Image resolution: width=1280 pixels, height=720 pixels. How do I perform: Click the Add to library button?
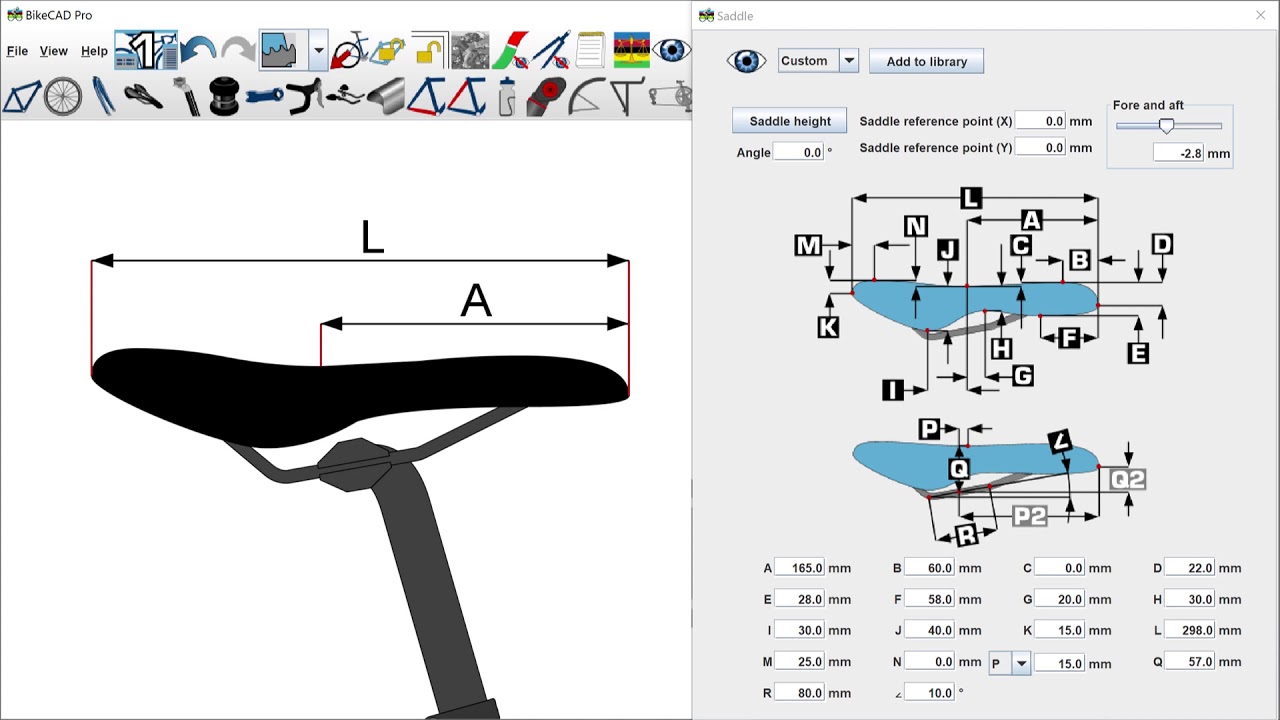point(927,61)
